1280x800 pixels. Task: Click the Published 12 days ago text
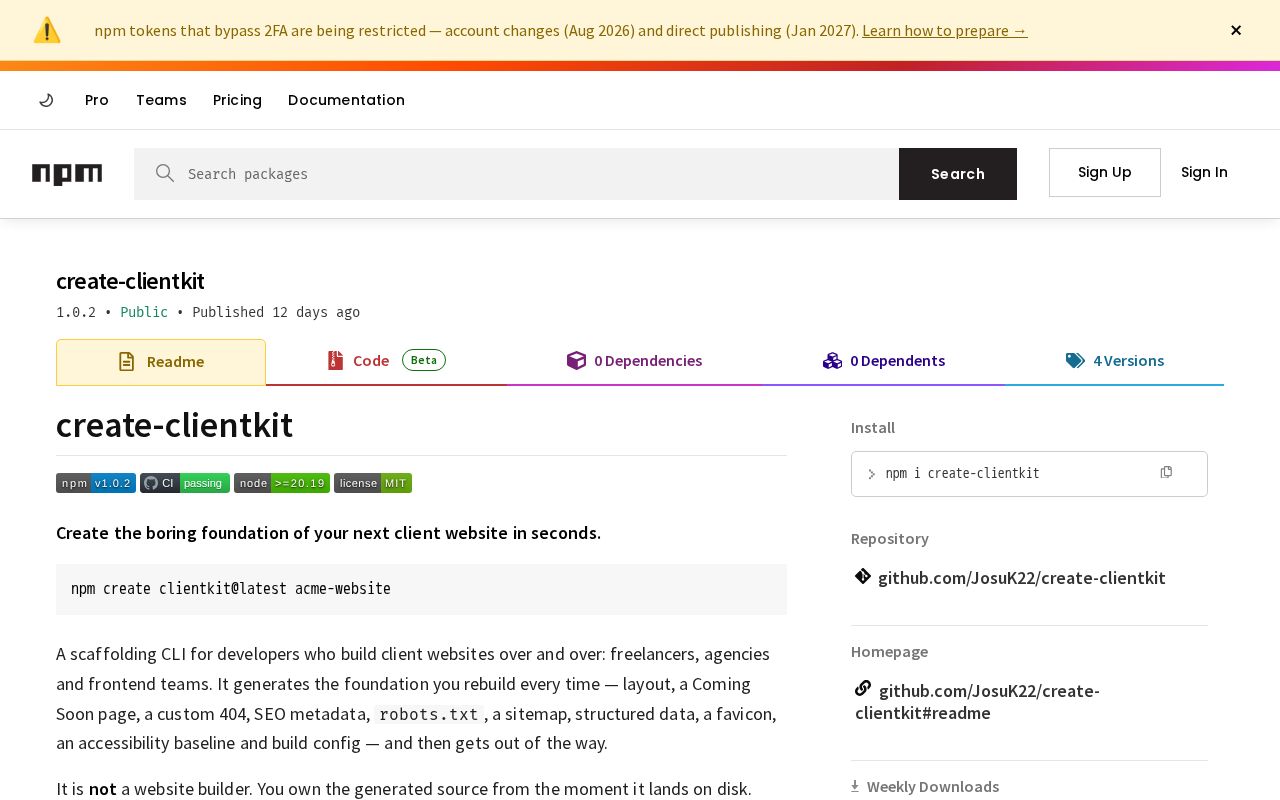(276, 312)
